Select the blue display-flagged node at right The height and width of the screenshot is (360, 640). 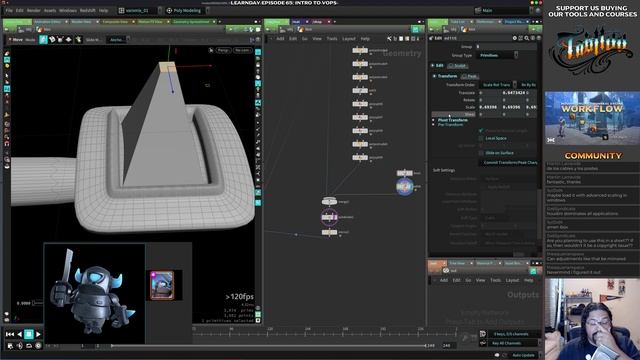click(404, 187)
